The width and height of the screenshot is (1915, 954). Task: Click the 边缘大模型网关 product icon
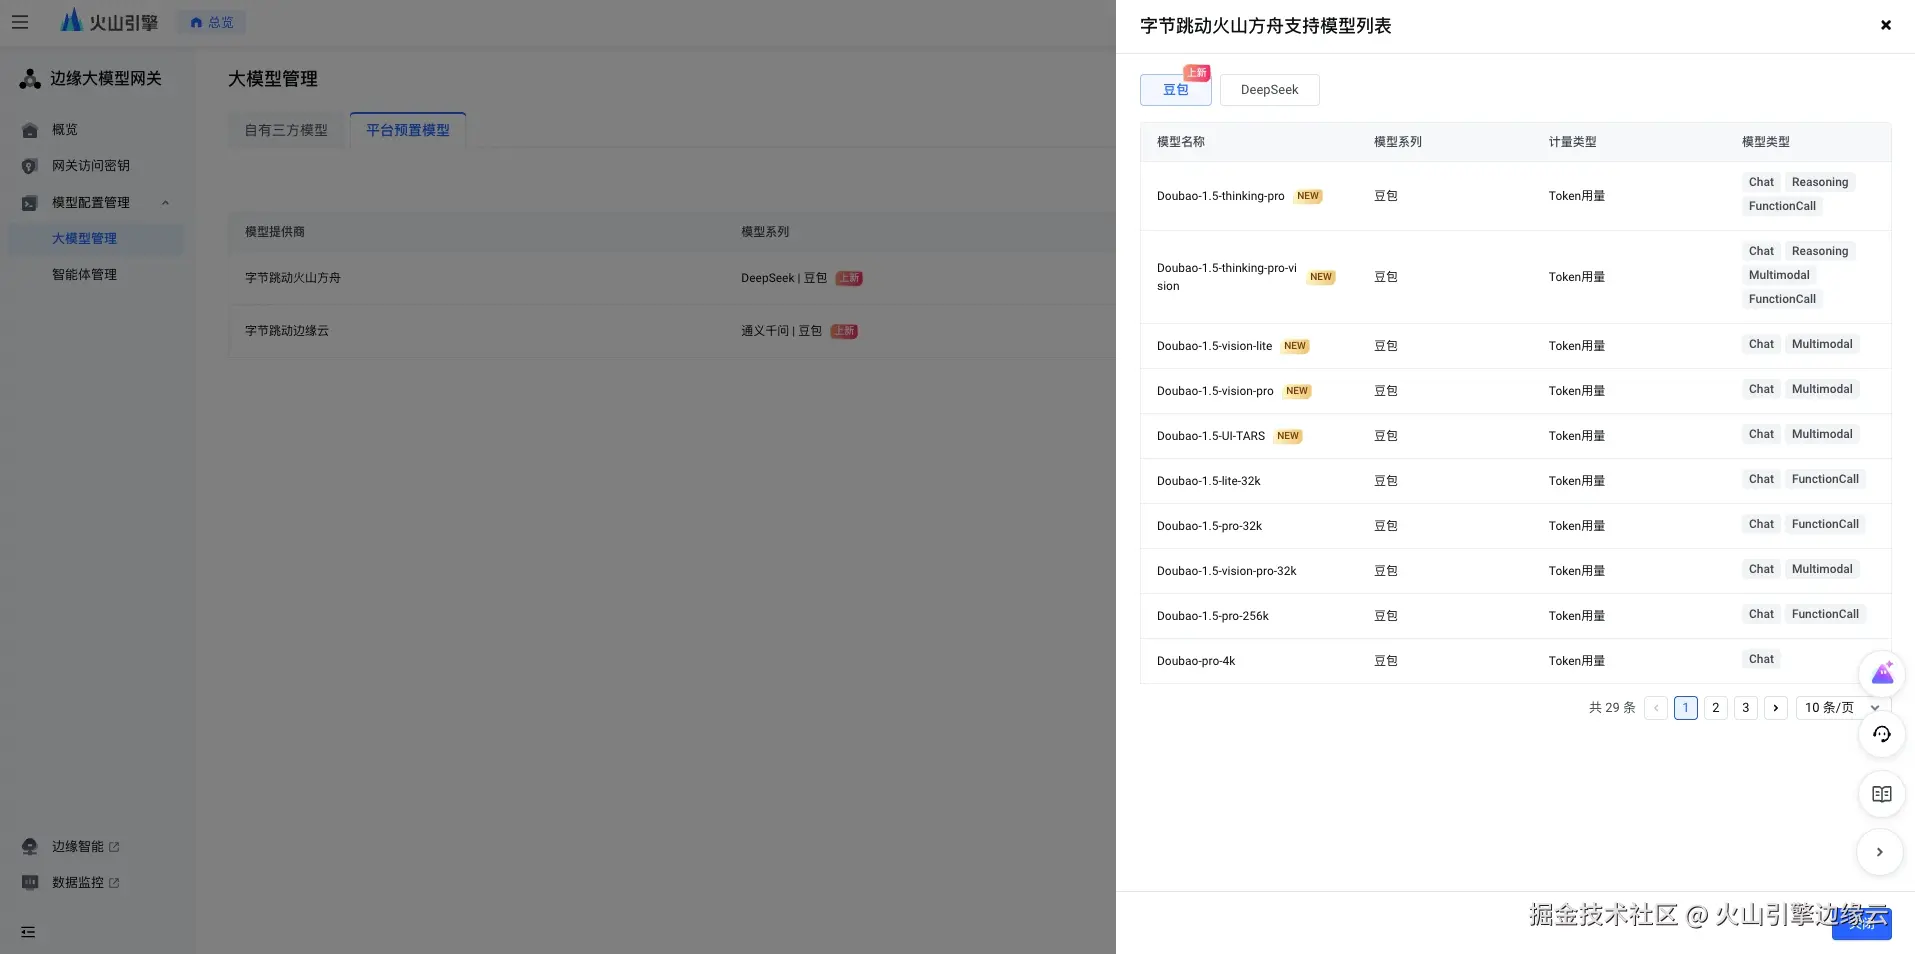(x=30, y=79)
